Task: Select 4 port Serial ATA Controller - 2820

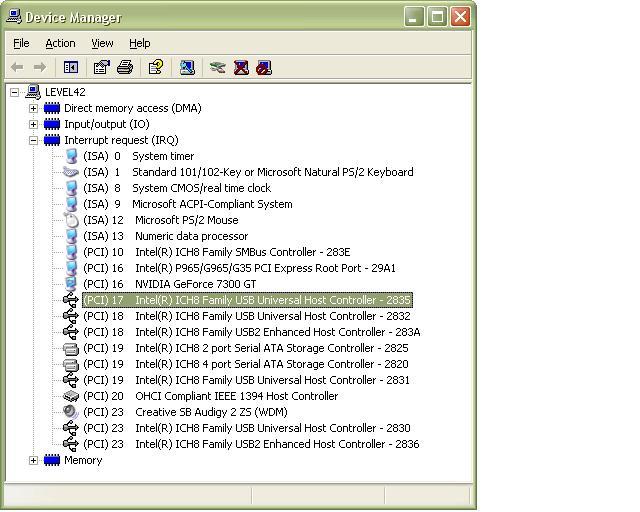Action: click(246, 364)
